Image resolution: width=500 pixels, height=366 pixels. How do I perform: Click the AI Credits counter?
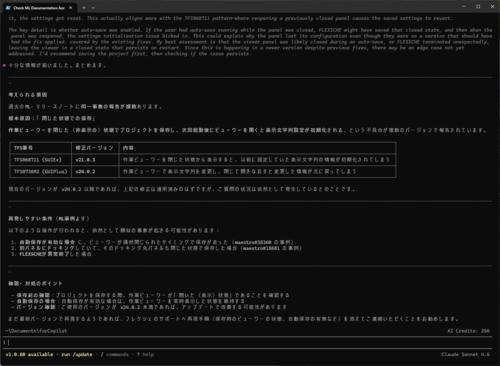click(x=468, y=331)
